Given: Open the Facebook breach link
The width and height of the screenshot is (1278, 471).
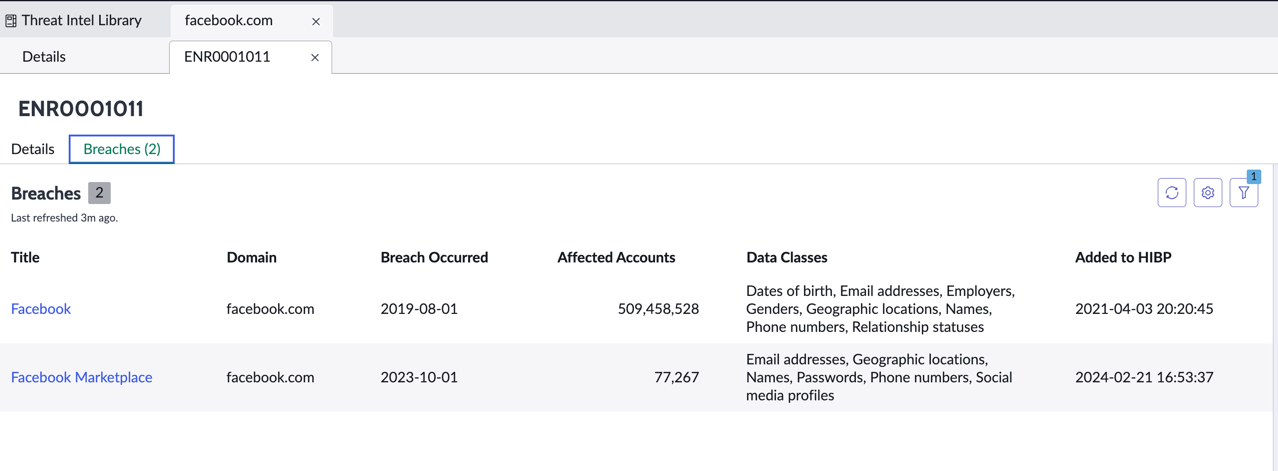Looking at the screenshot, I should pos(41,309).
